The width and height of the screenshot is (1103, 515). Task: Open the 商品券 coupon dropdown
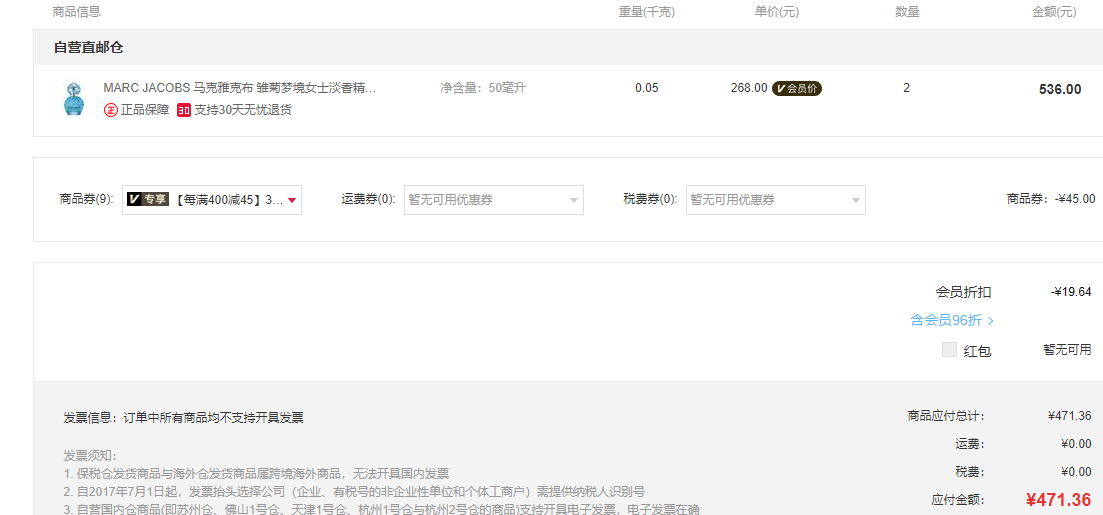point(212,200)
